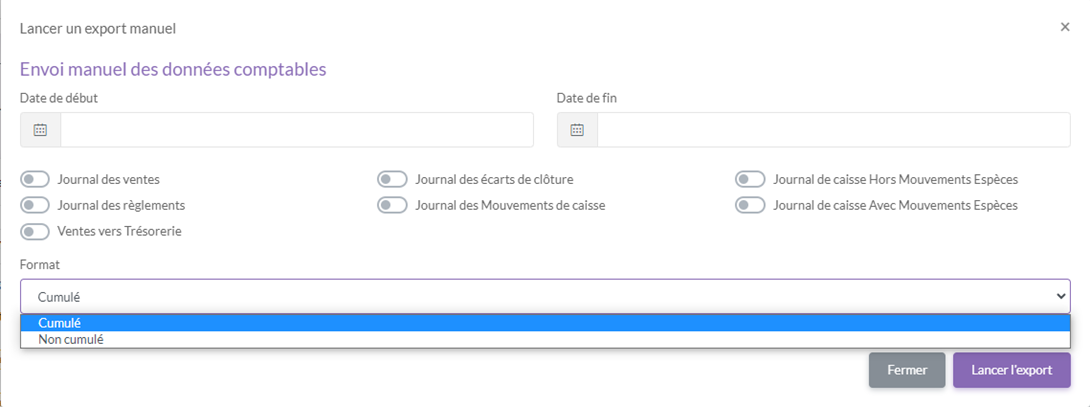Click the start date calendar icon
1090x407 pixels.
(x=40, y=130)
